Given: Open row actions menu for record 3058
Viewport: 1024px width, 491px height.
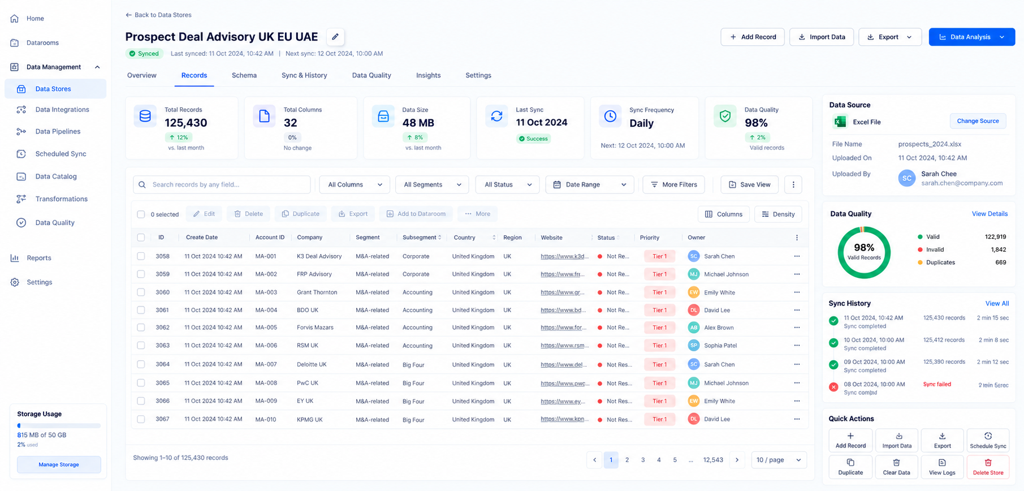Looking at the screenshot, I should point(796,256).
